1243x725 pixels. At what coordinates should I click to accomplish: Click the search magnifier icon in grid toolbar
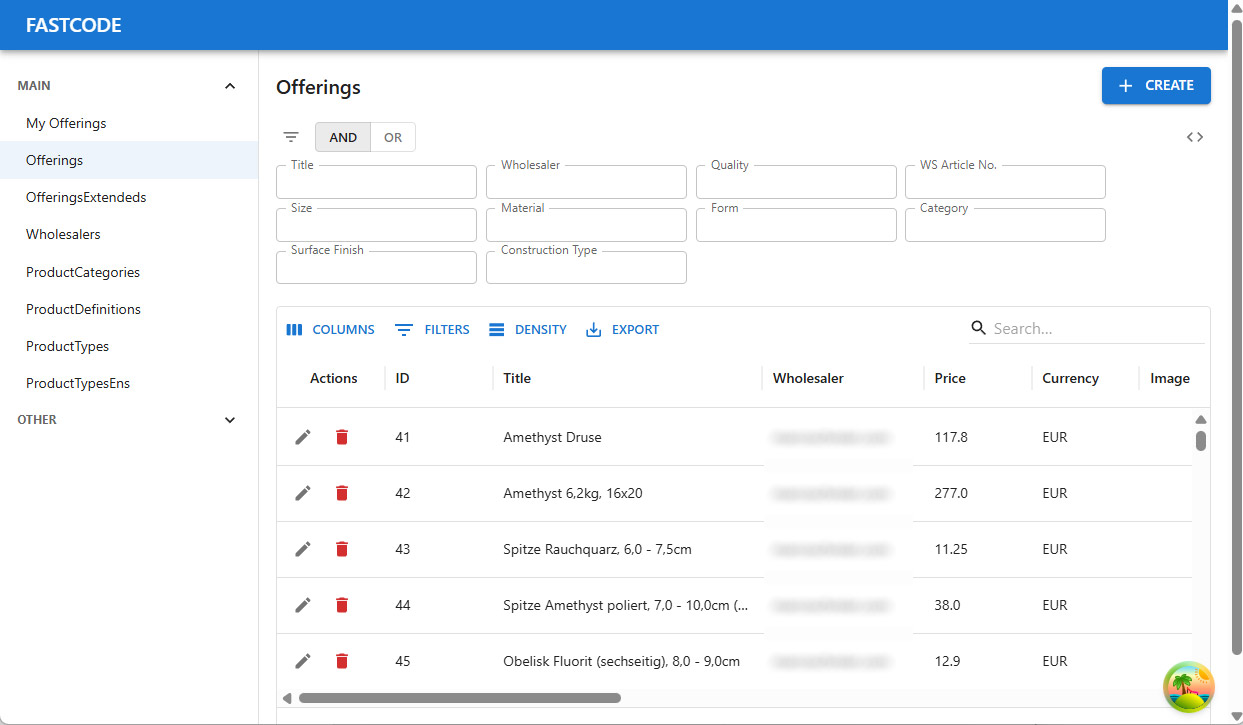click(x=979, y=328)
